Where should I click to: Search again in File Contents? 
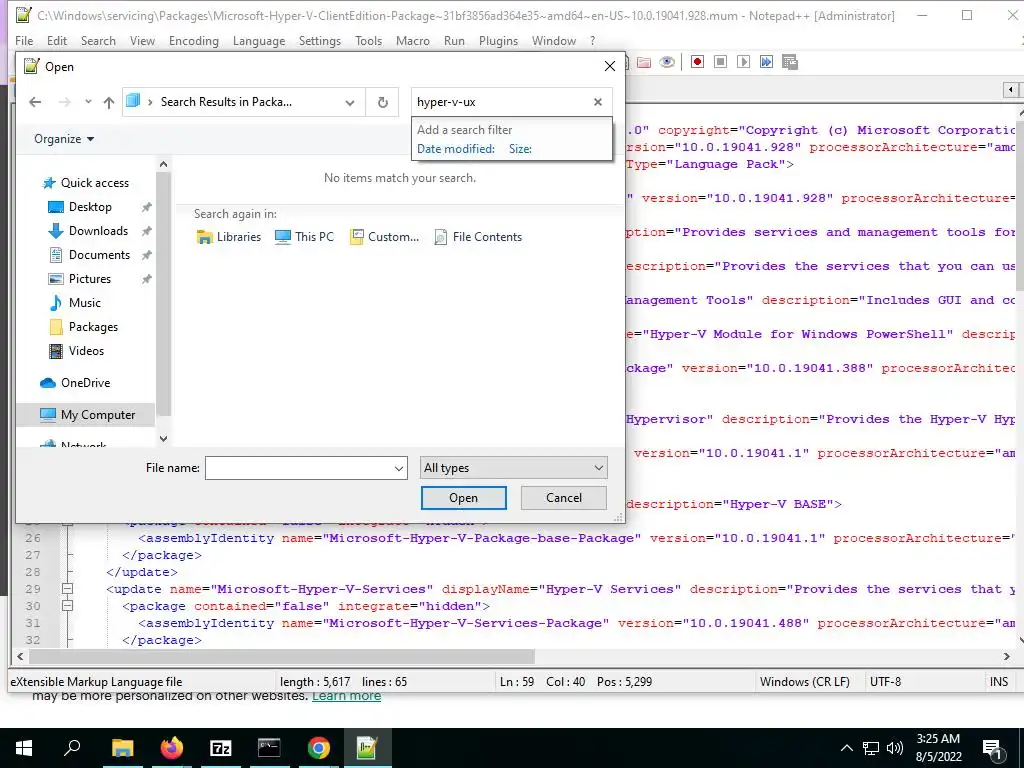tap(478, 237)
